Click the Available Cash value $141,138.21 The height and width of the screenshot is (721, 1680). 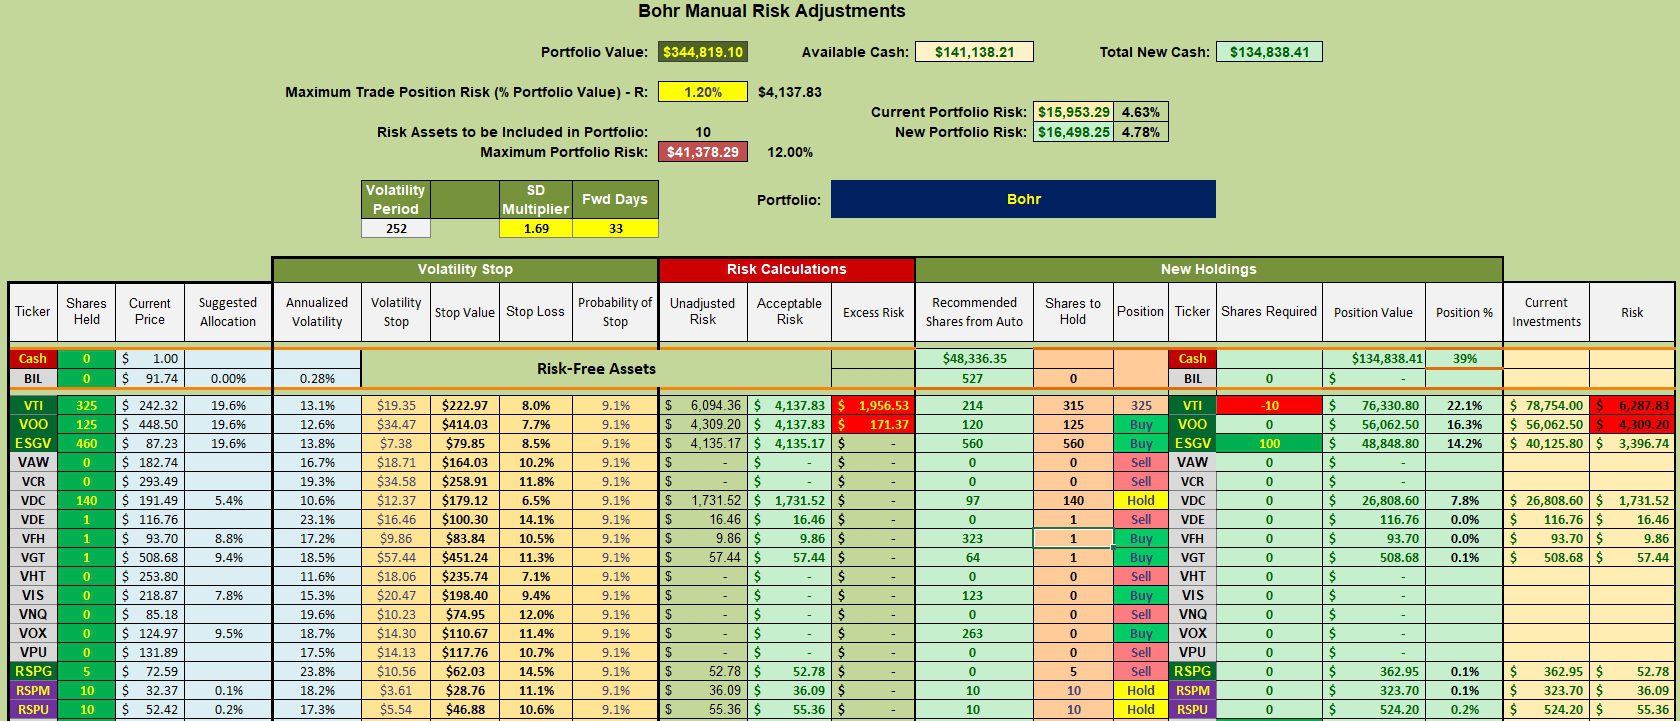(x=973, y=52)
